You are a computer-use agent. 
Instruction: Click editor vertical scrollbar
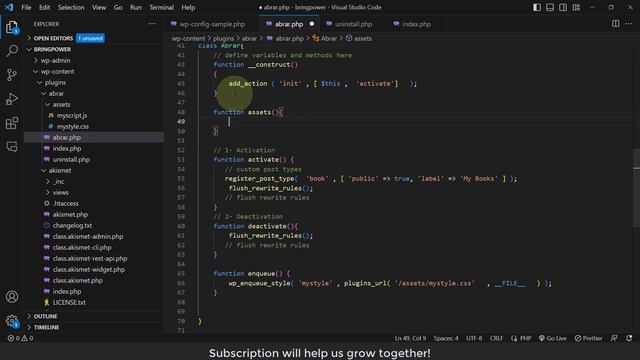(636, 188)
